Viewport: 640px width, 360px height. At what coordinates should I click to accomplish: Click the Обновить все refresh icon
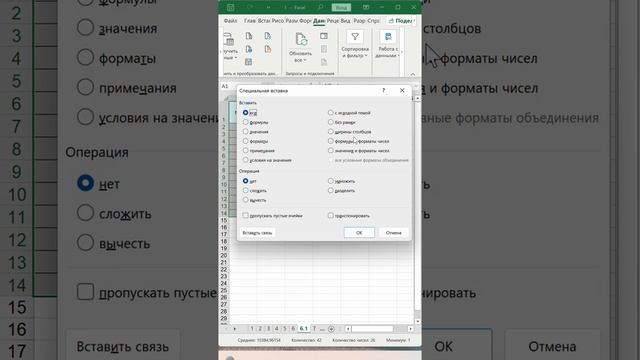(x=301, y=39)
